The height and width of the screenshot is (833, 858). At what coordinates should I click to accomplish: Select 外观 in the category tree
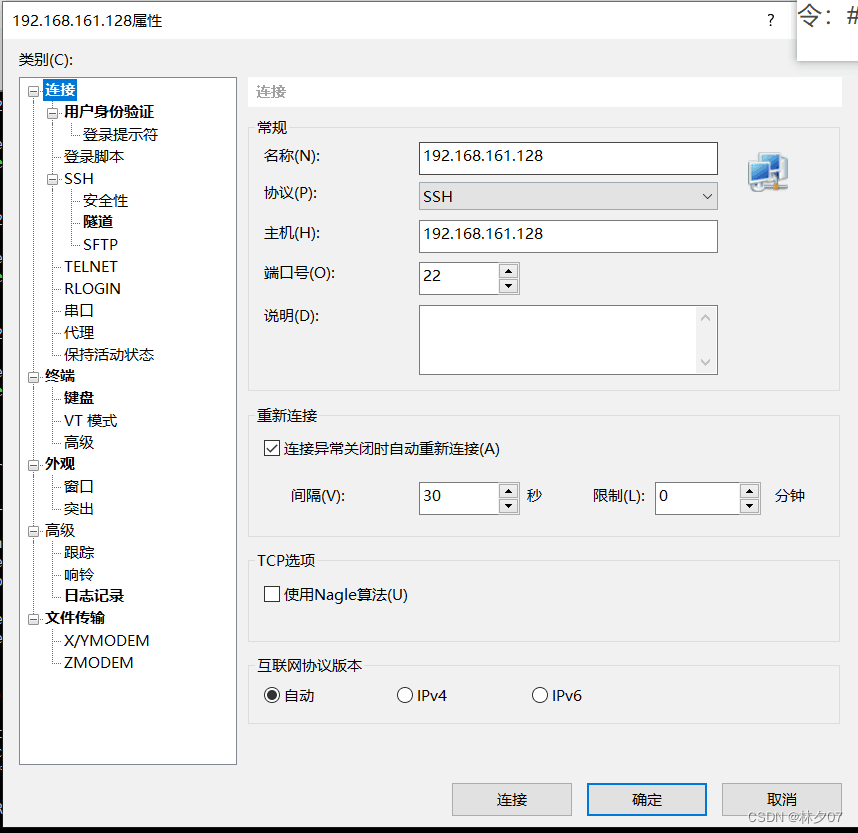[60, 464]
